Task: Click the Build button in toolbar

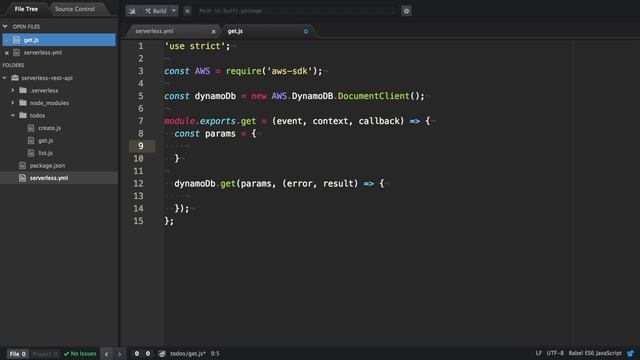Action: 156,11
